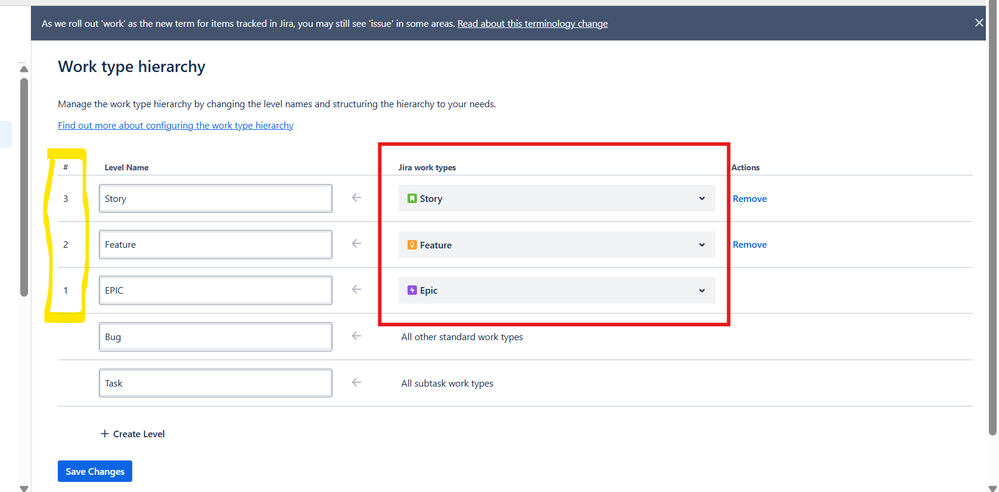The height and width of the screenshot is (492, 999).
Task: Open the Epic work types dropdown
Action: click(557, 291)
